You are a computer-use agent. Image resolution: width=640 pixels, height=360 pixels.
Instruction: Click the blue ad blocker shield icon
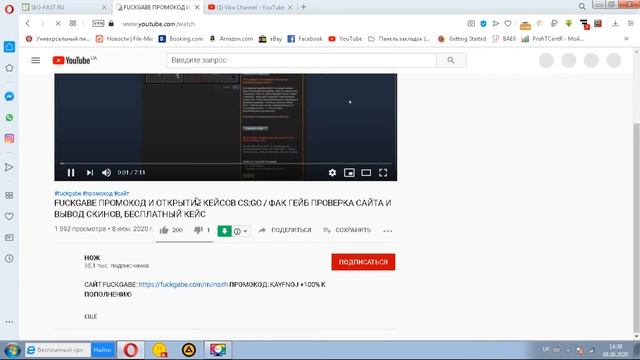(x=483, y=24)
